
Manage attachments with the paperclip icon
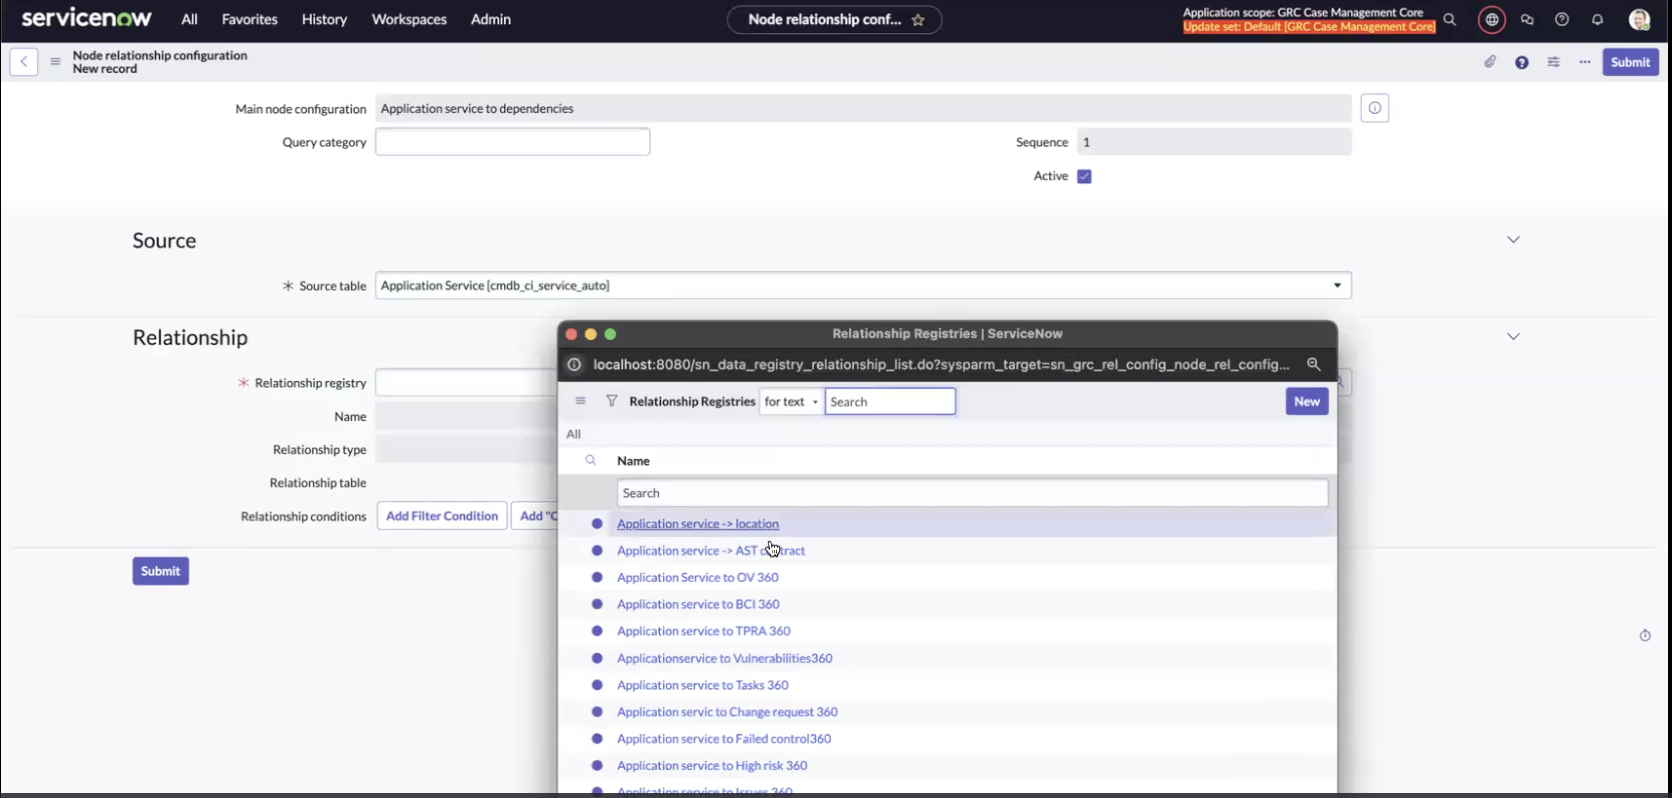tap(1490, 62)
